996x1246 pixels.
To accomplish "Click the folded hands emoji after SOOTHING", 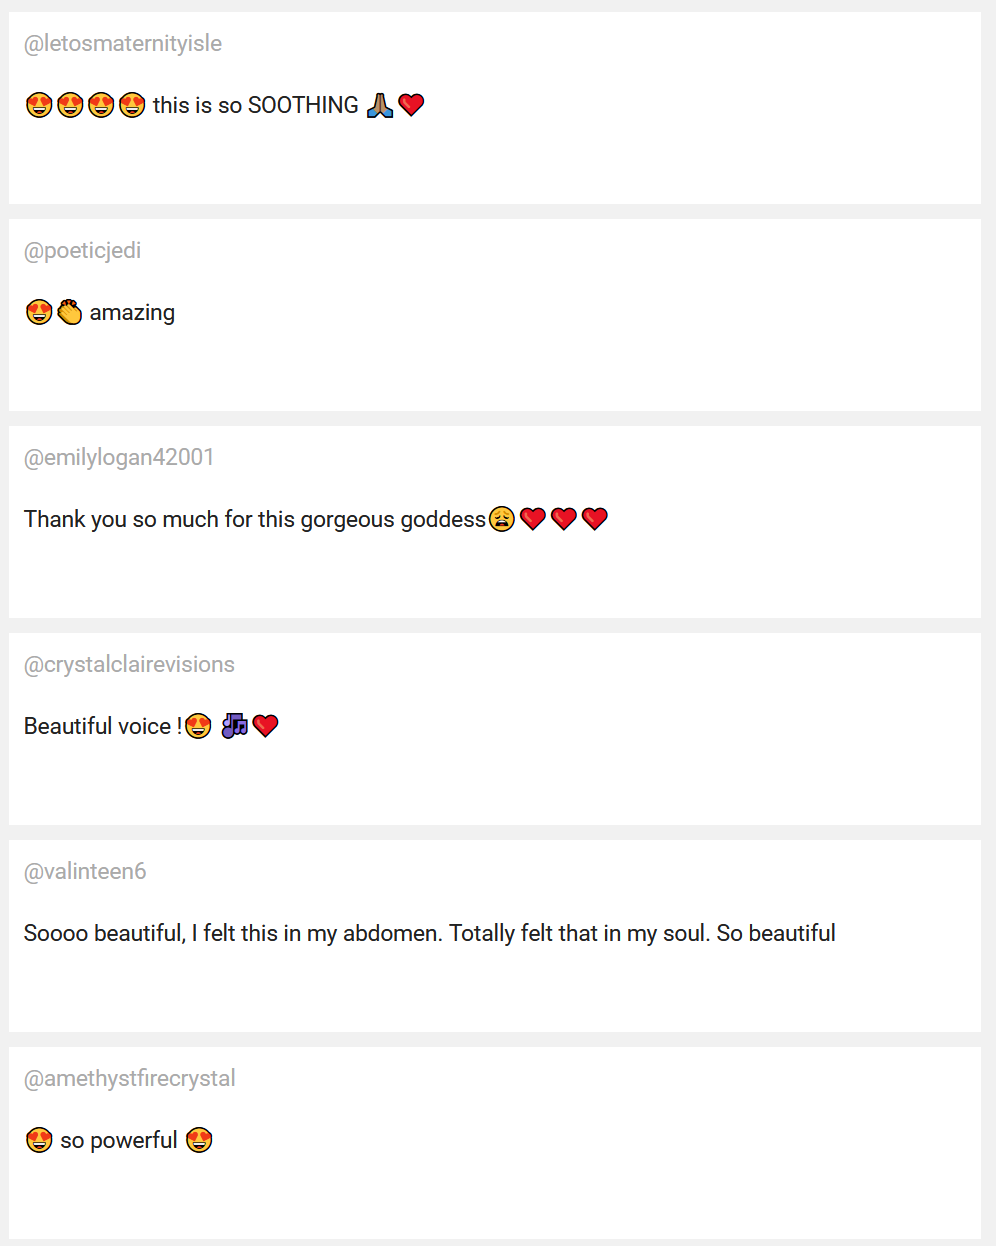I will point(380,105).
